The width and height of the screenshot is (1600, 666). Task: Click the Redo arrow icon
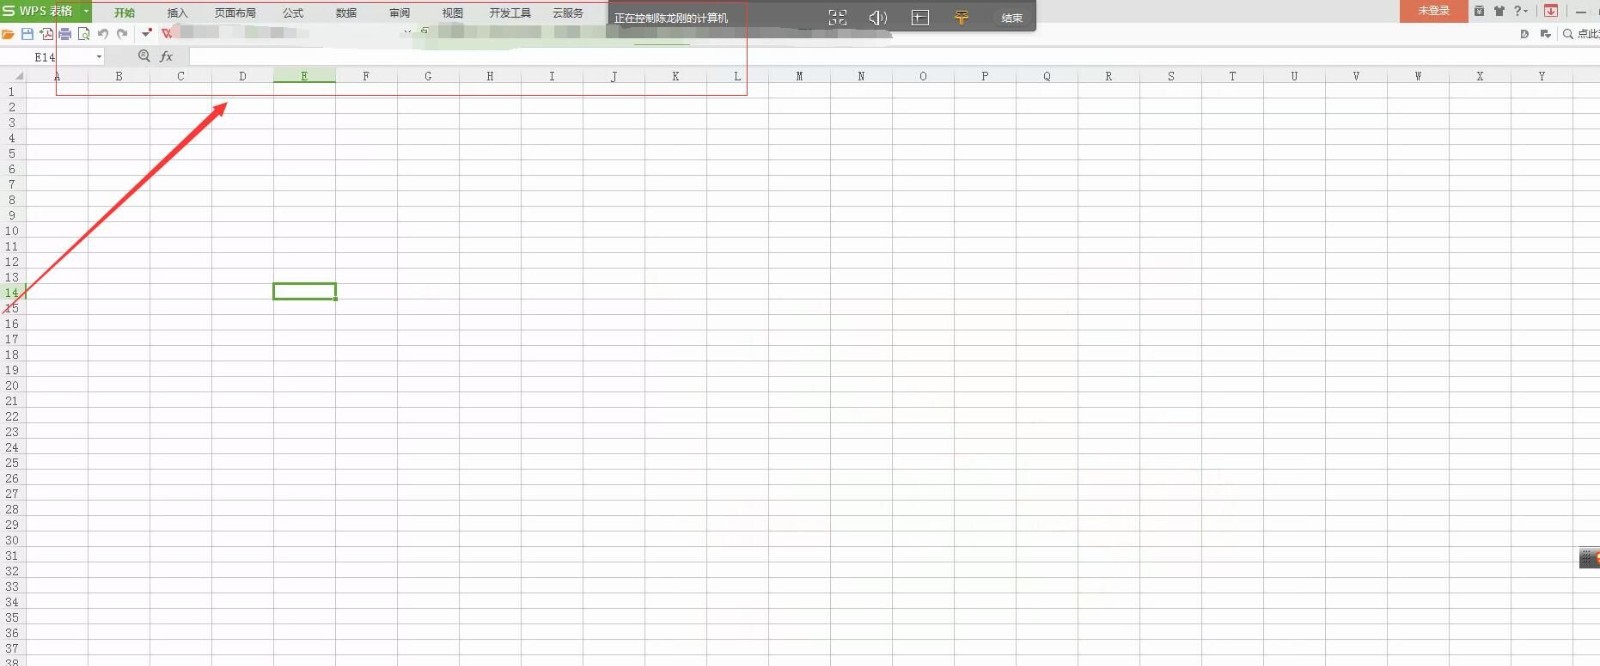coord(122,34)
